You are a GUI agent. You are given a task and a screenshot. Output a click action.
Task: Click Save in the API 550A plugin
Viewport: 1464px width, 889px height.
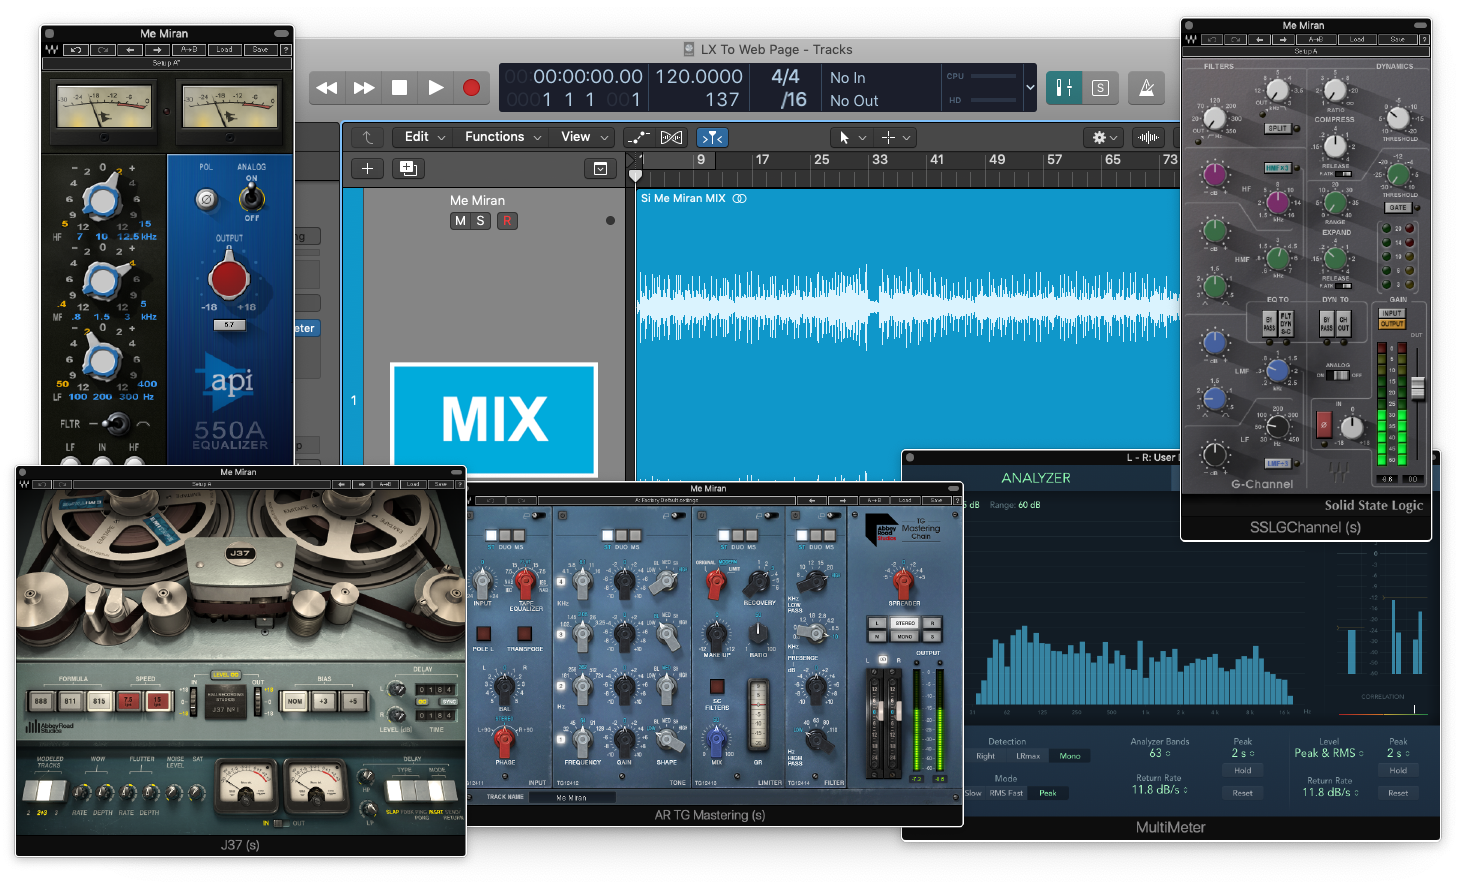click(260, 49)
